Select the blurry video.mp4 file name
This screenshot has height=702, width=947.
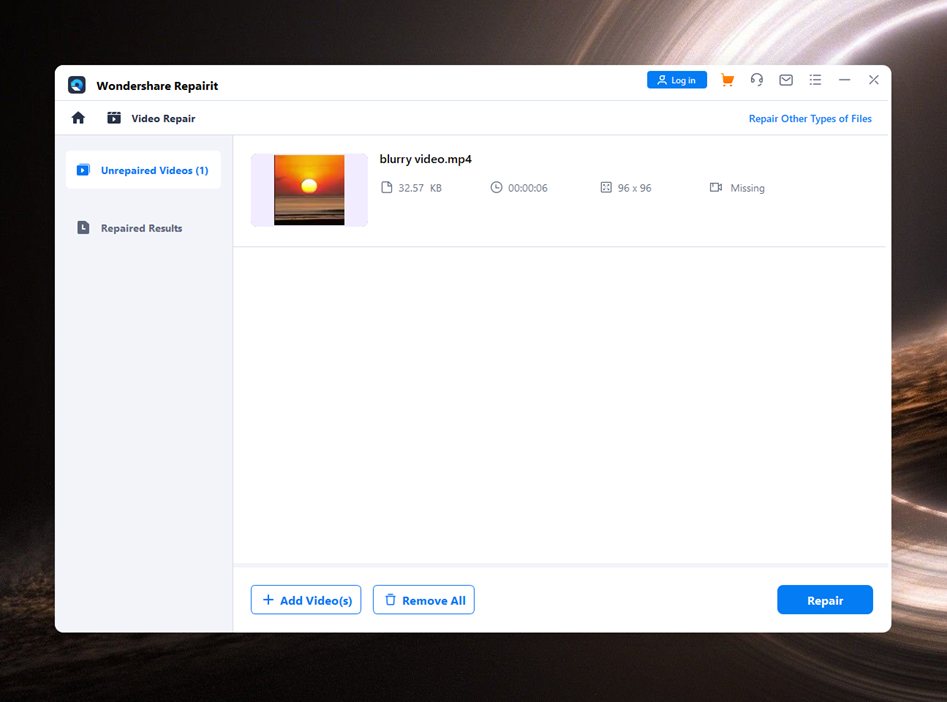pos(425,159)
